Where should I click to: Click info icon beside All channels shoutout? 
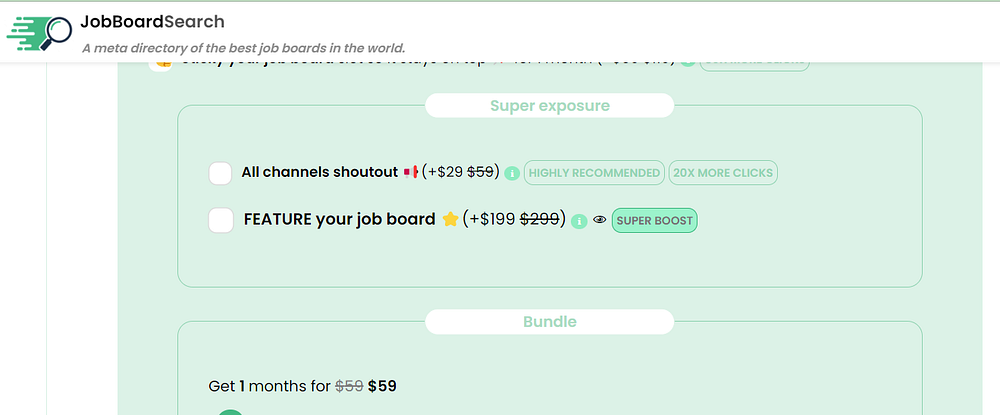512,173
